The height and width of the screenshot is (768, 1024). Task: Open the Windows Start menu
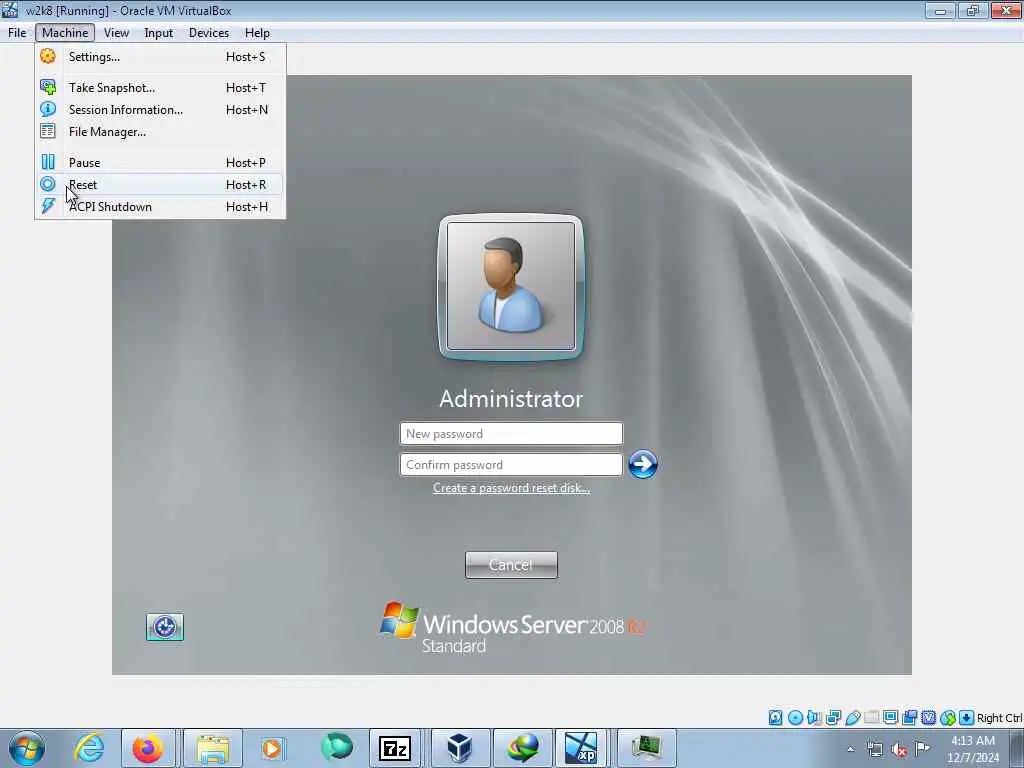click(27, 748)
